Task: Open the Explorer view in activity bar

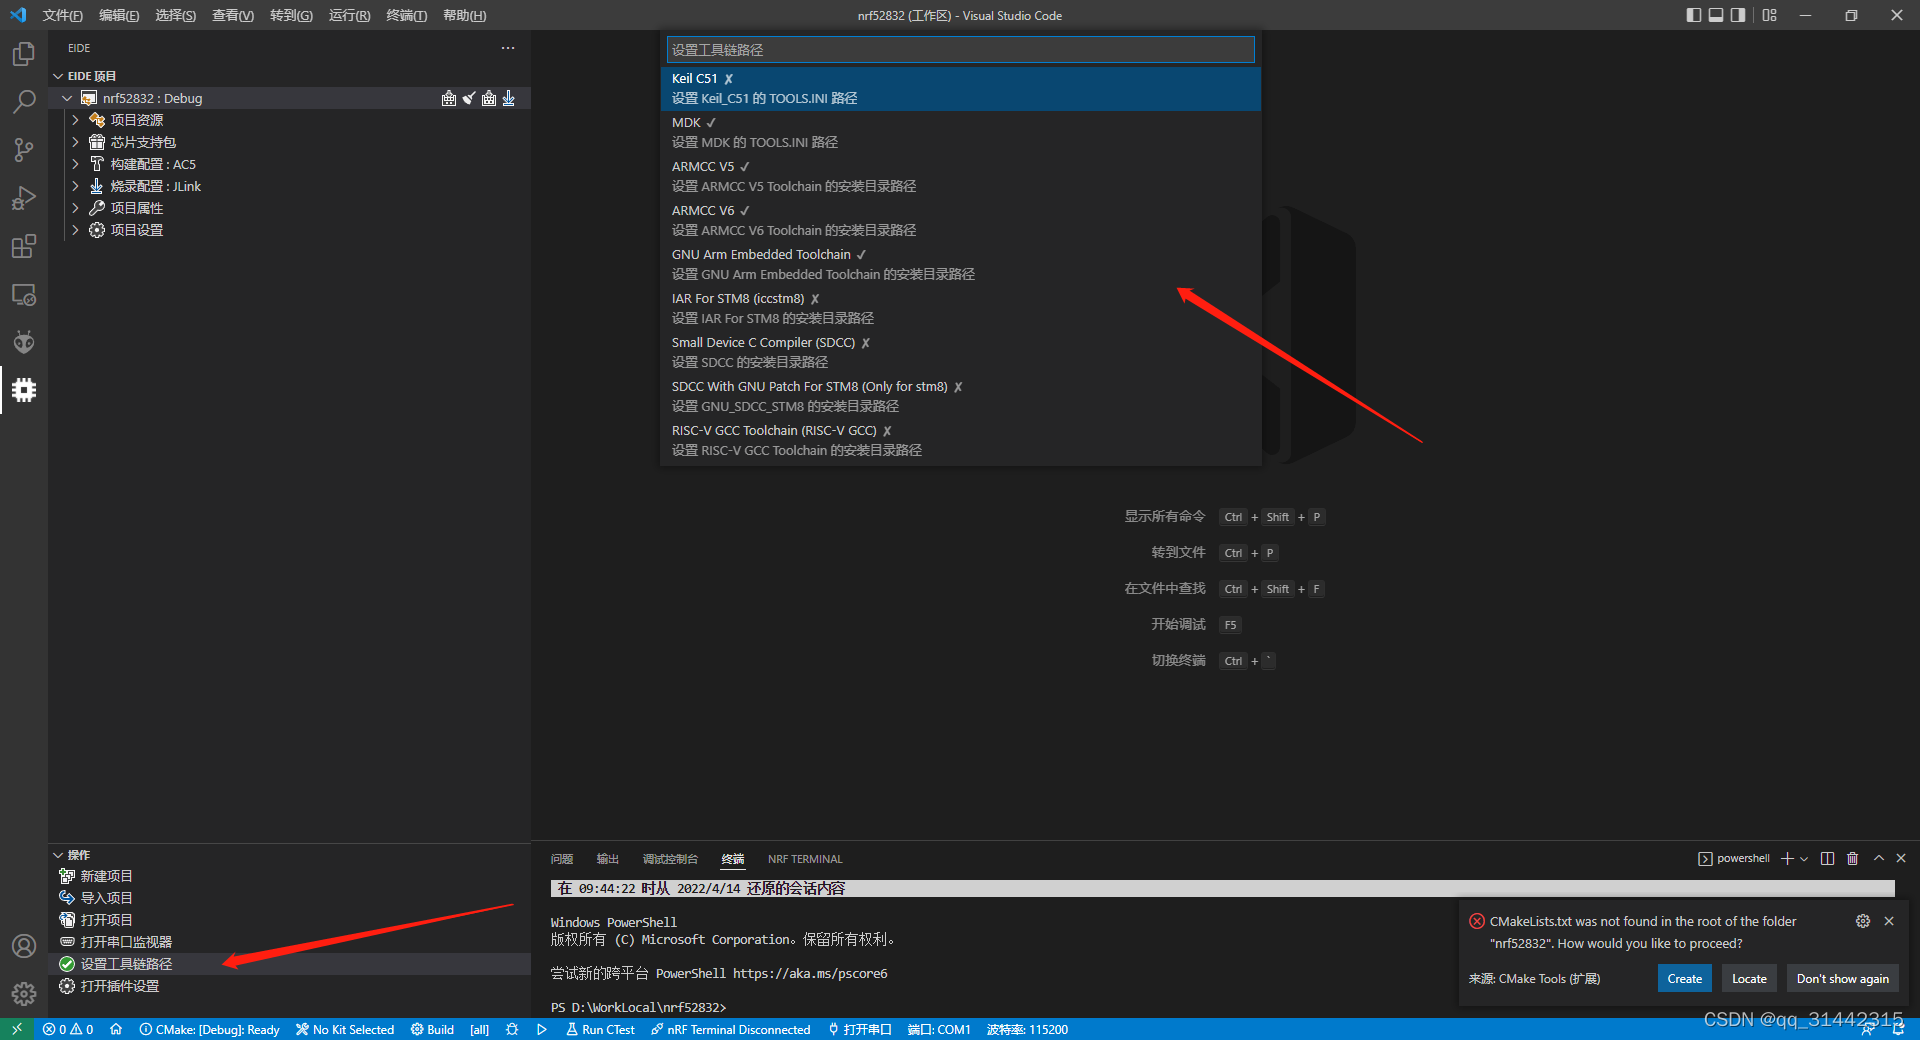Action: click(x=24, y=54)
